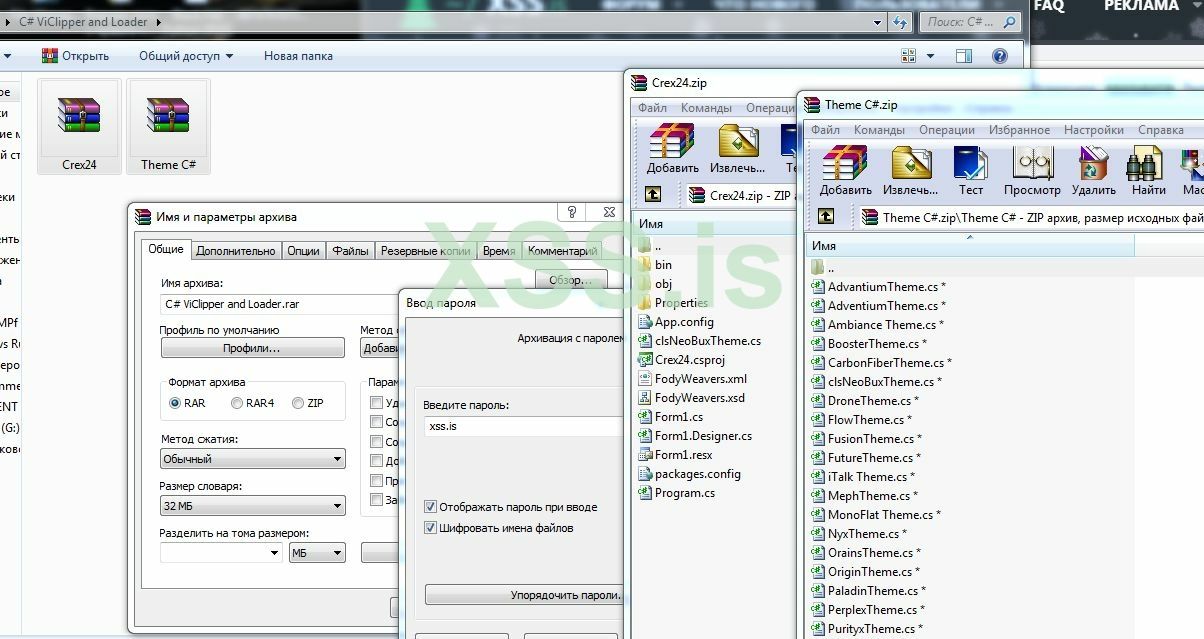
Task: Select Crex24.csproj file in Crex24.zip
Action: [x=691, y=360]
